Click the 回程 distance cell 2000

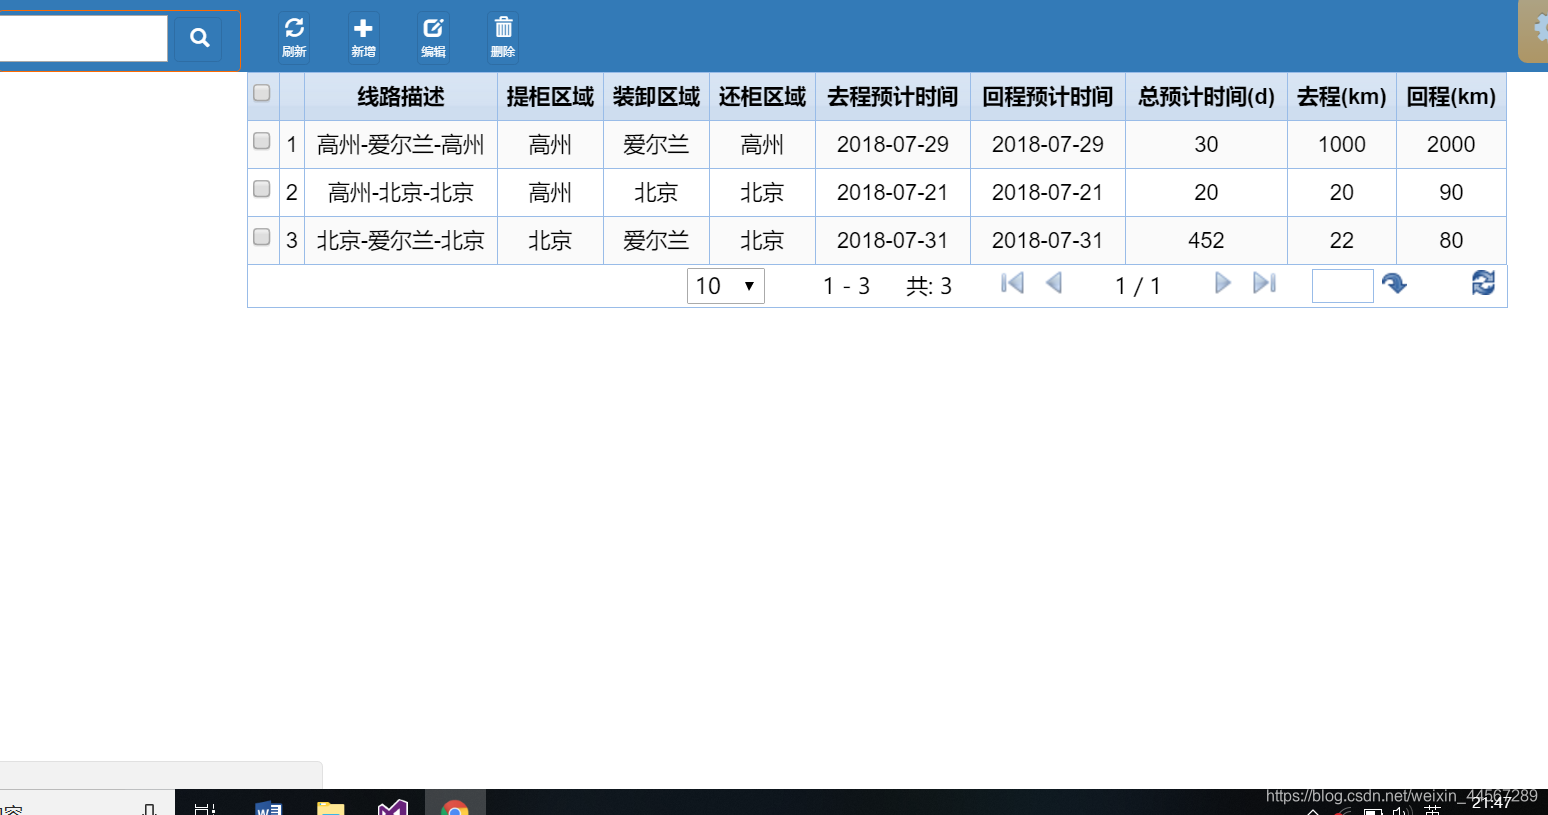tap(1451, 145)
